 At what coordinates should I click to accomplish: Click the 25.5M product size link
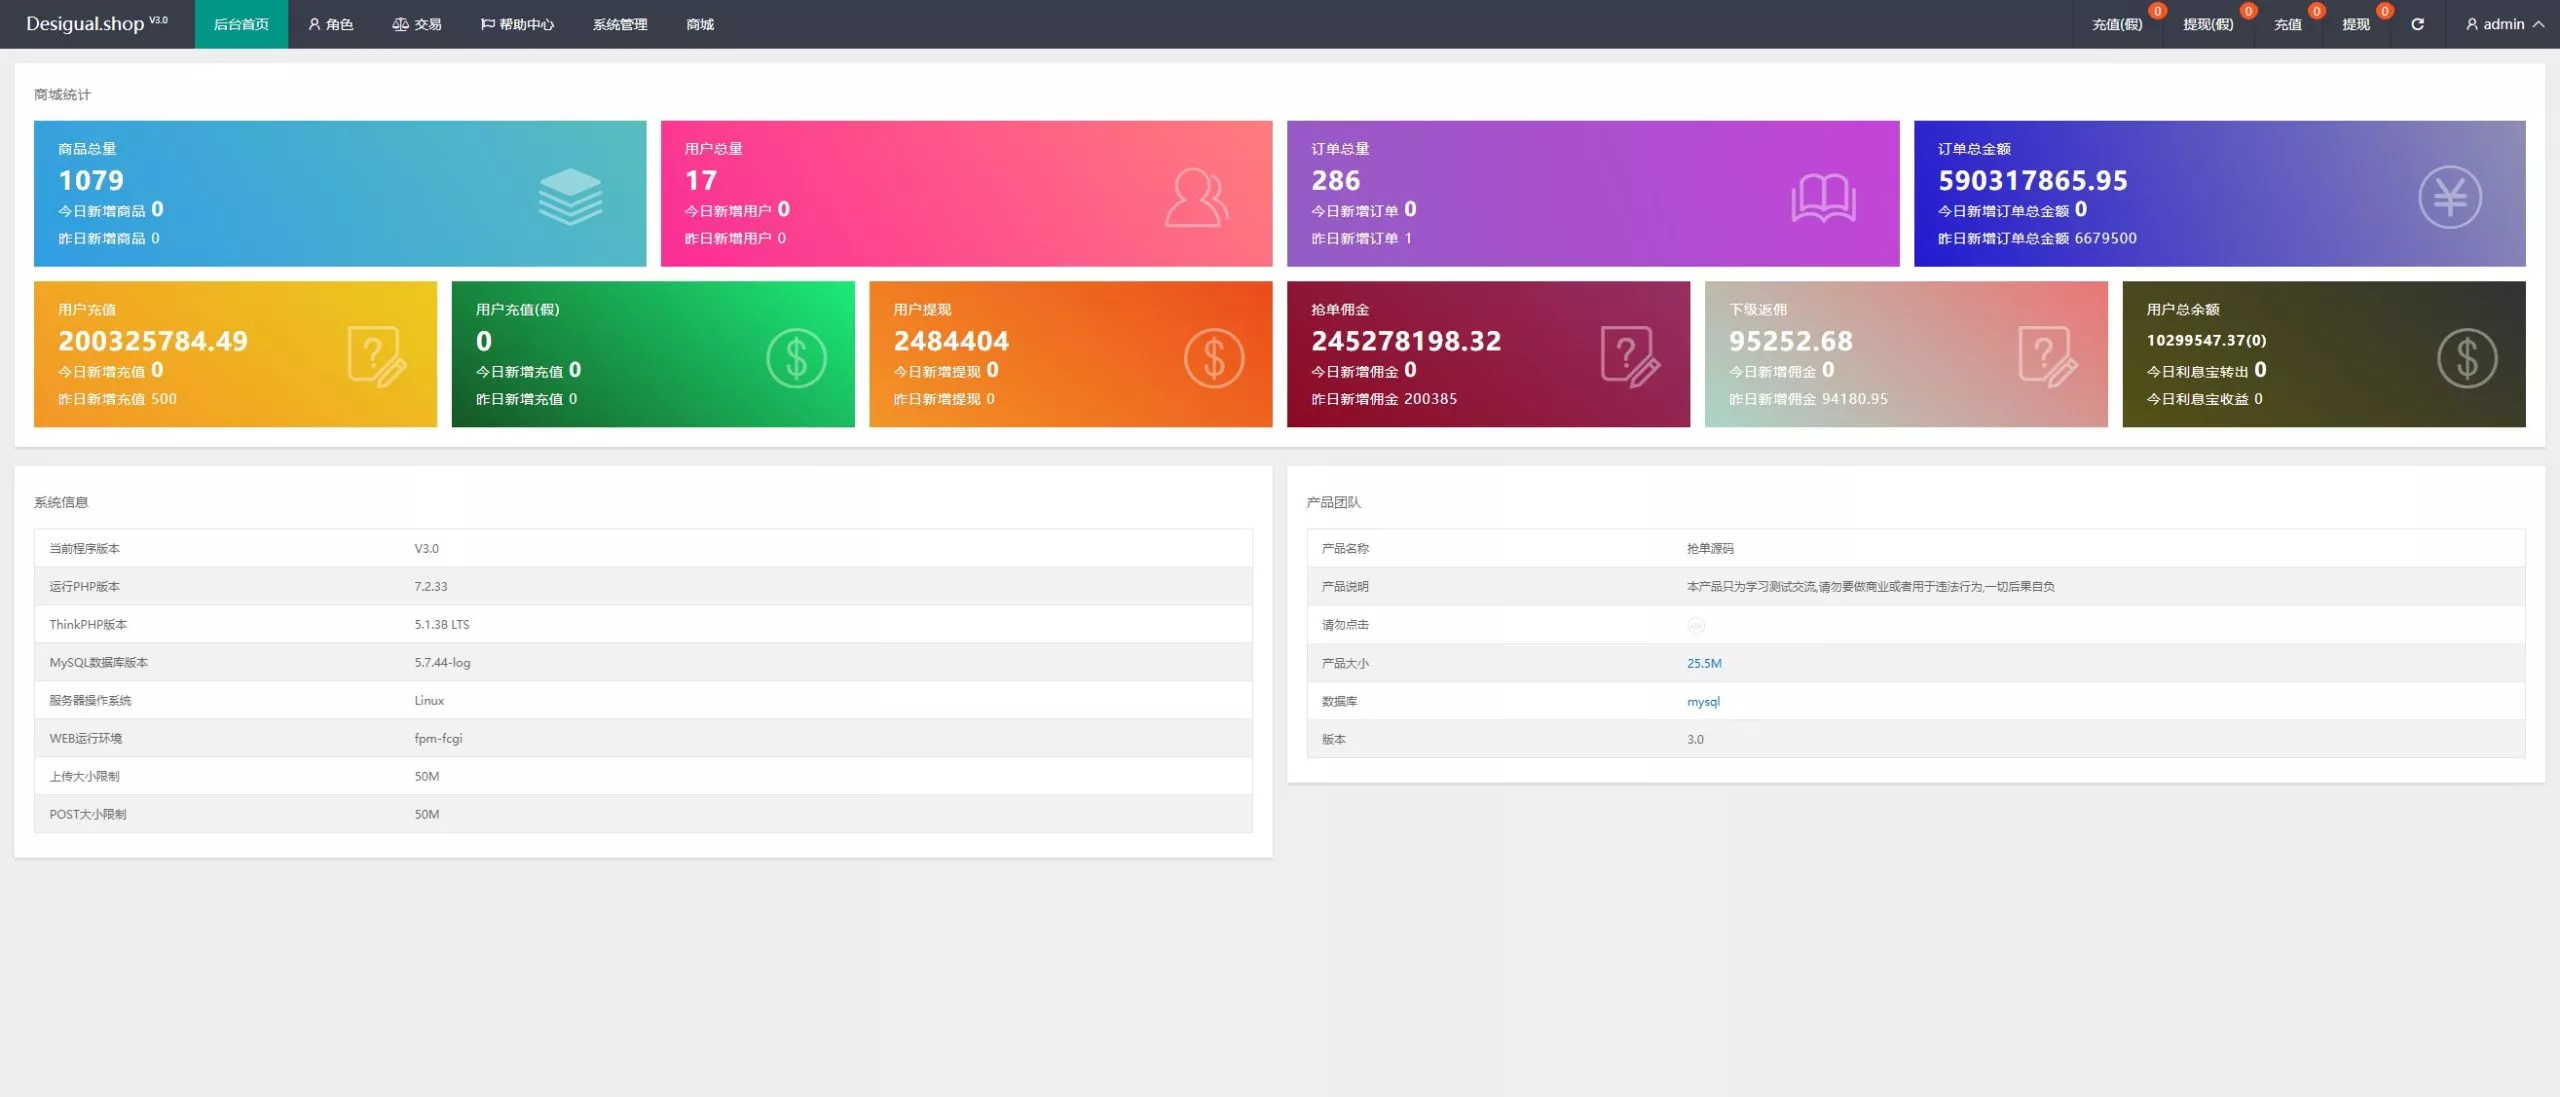(1704, 663)
